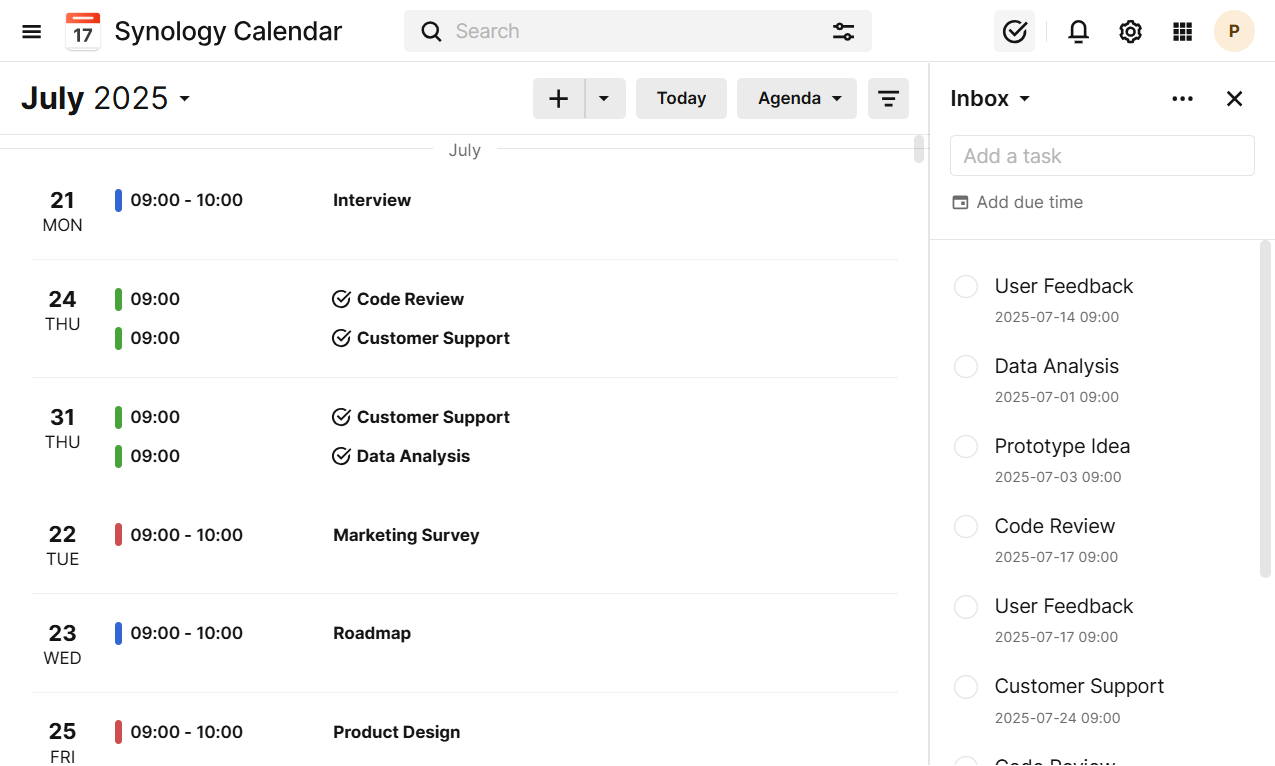Click the Today button
Image resolution: width=1275 pixels, height=766 pixels.
681,98
